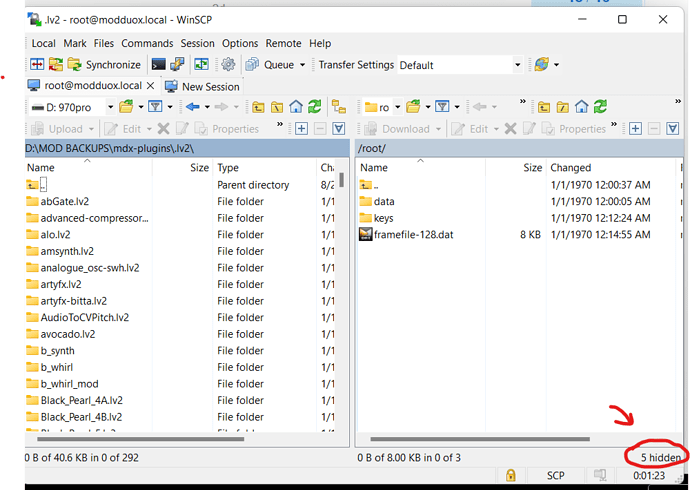Image resolution: width=690 pixels, height=490 pixels.
Task: Go to remote parent directory icon
Action: (x=544, y=106)
